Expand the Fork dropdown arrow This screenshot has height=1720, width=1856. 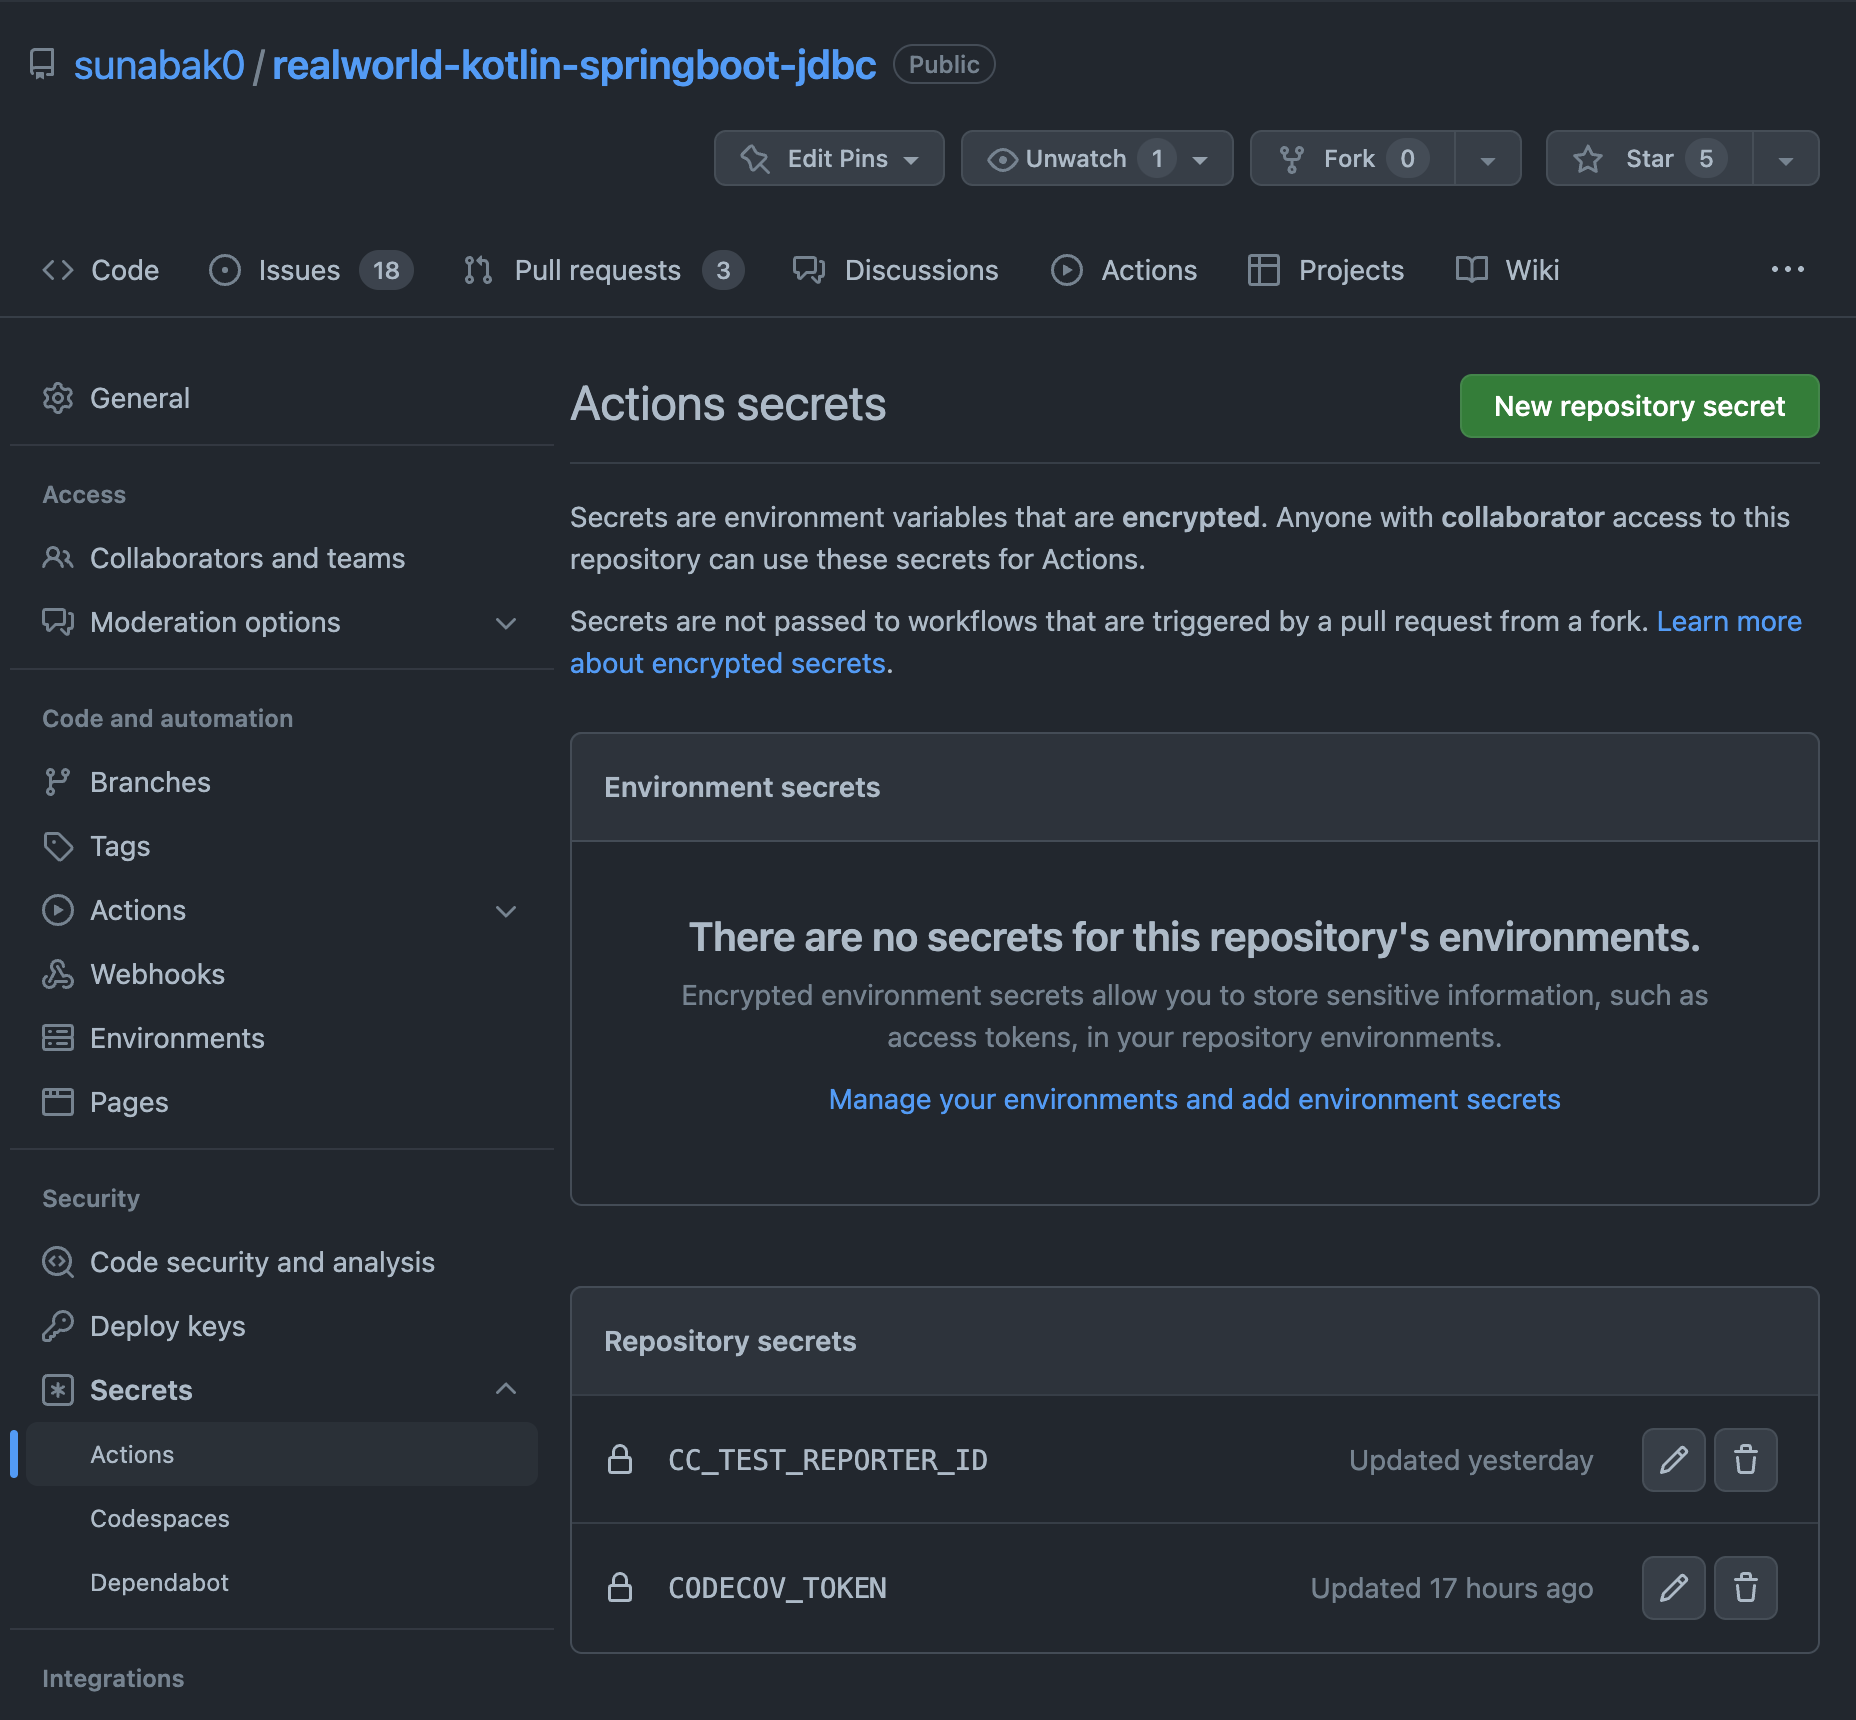(1488, 158)
